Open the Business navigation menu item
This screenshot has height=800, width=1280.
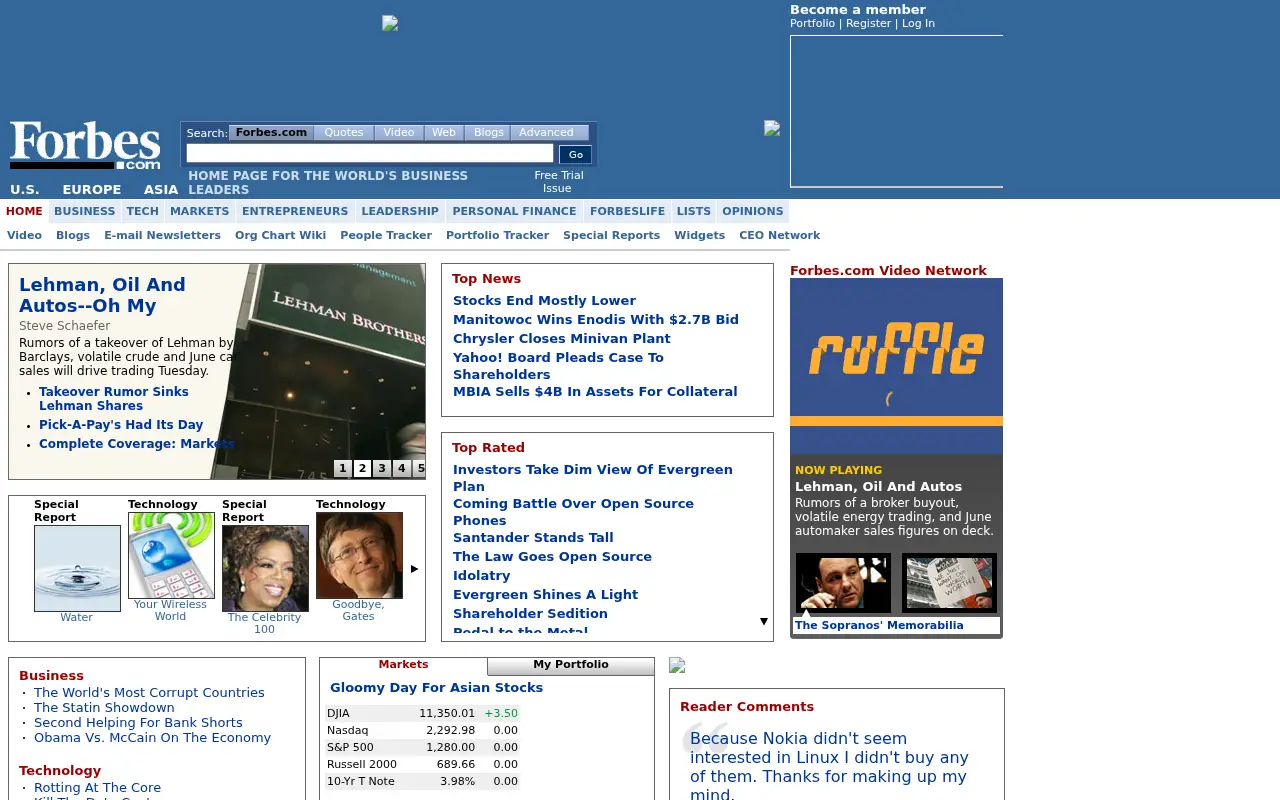tap(85, 211)
